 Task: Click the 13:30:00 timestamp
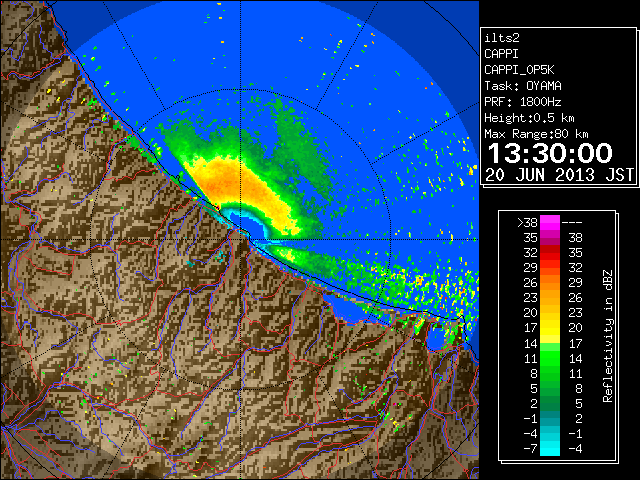550,153
